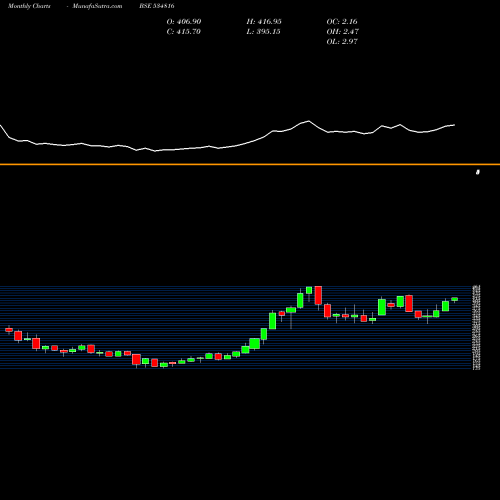This screenshot has height=500, width=500.
Task: Select the open value "O: 406.90"
Action: tap(184, 22)
